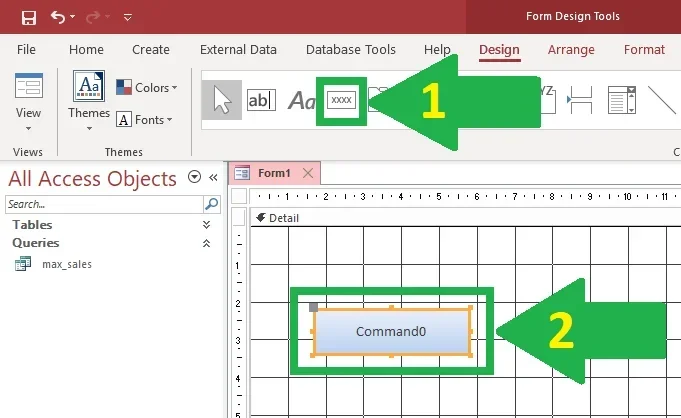
Task: Select the Page Break control tool
Action: 580,100
